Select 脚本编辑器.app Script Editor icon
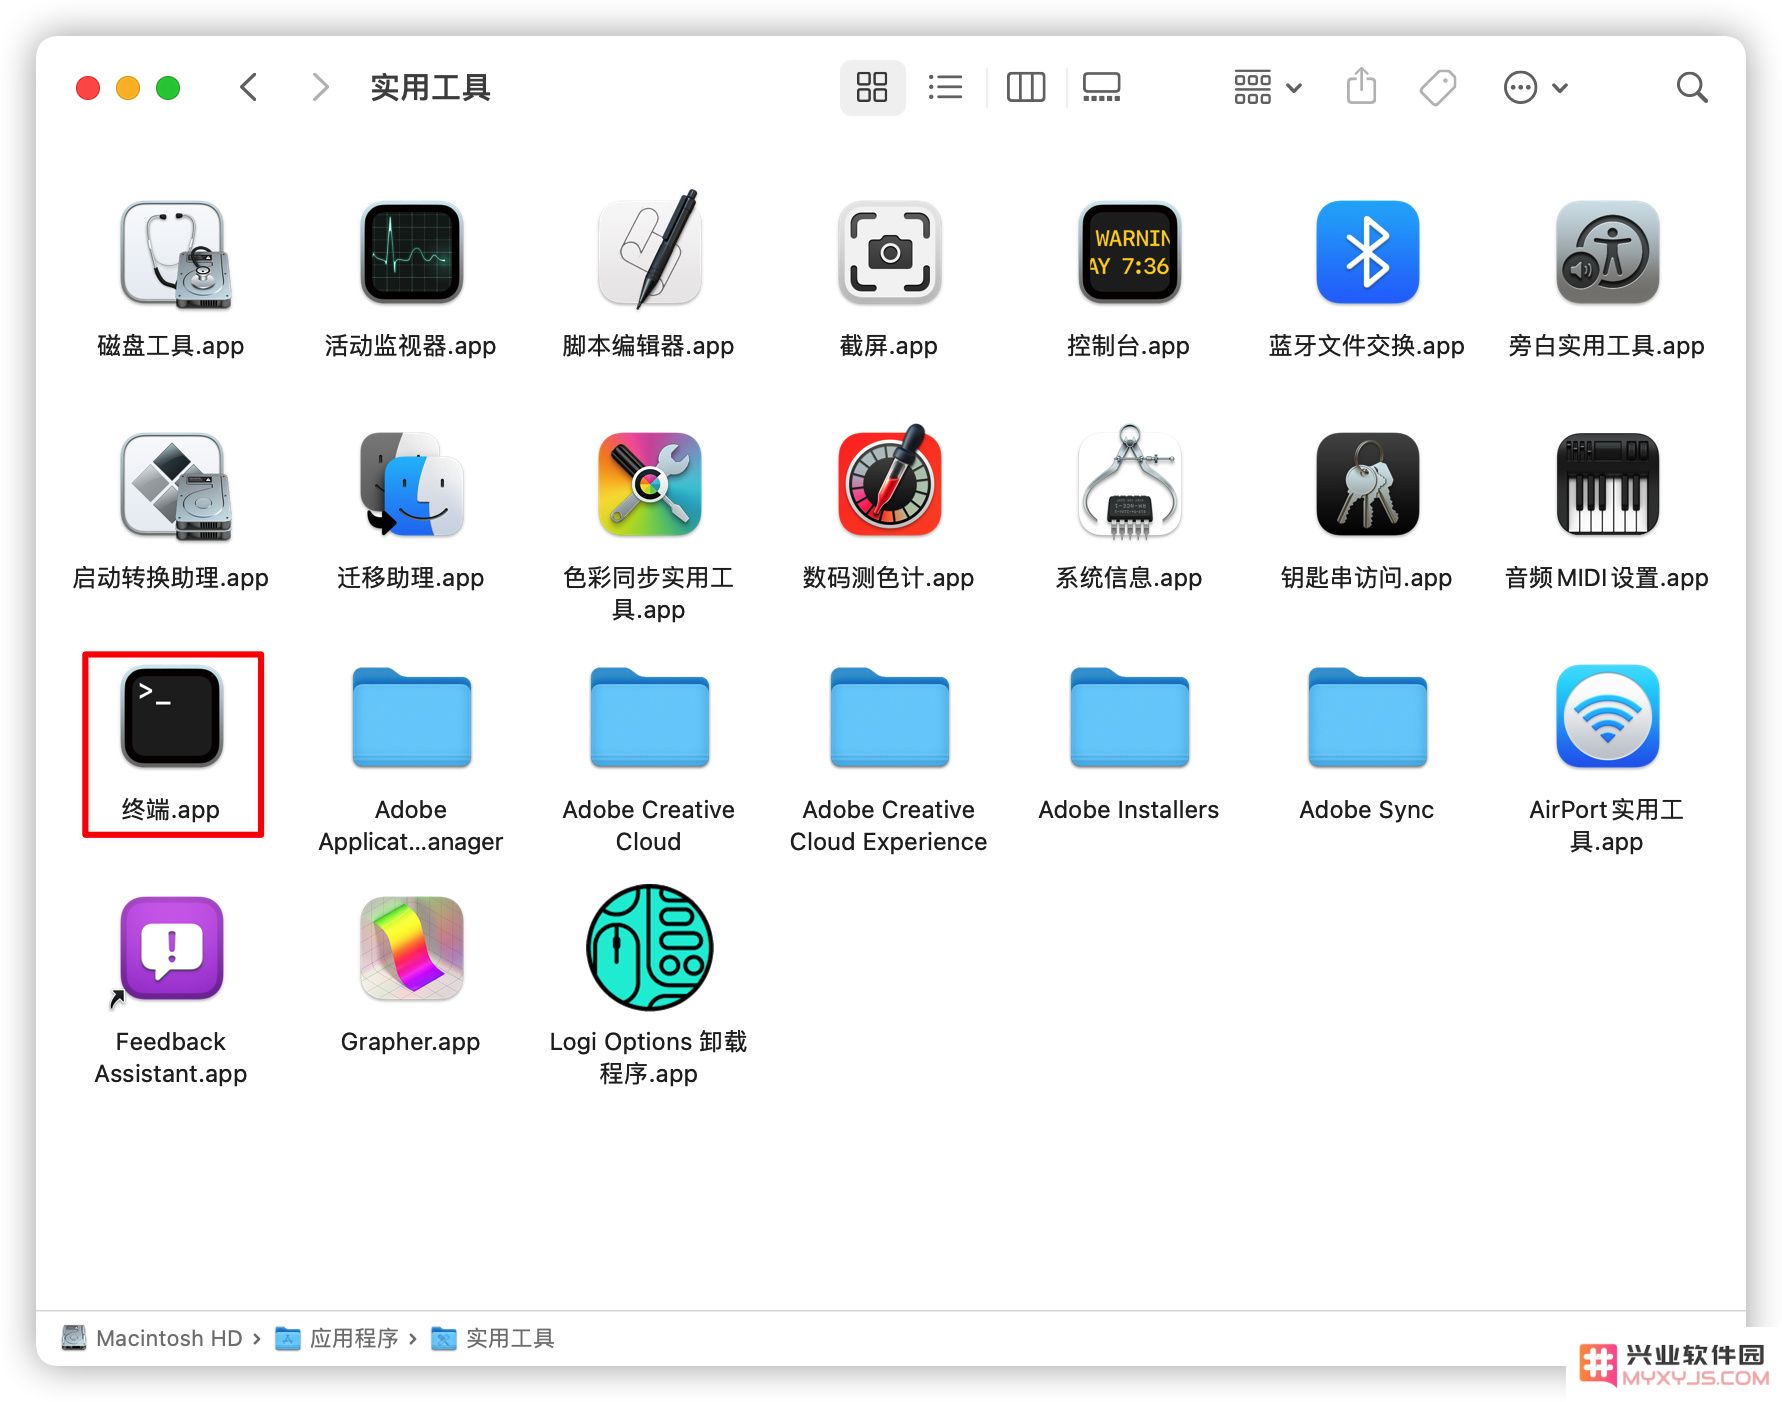The width and height of the screenshot is (1782, 1402). coord(650,250)
